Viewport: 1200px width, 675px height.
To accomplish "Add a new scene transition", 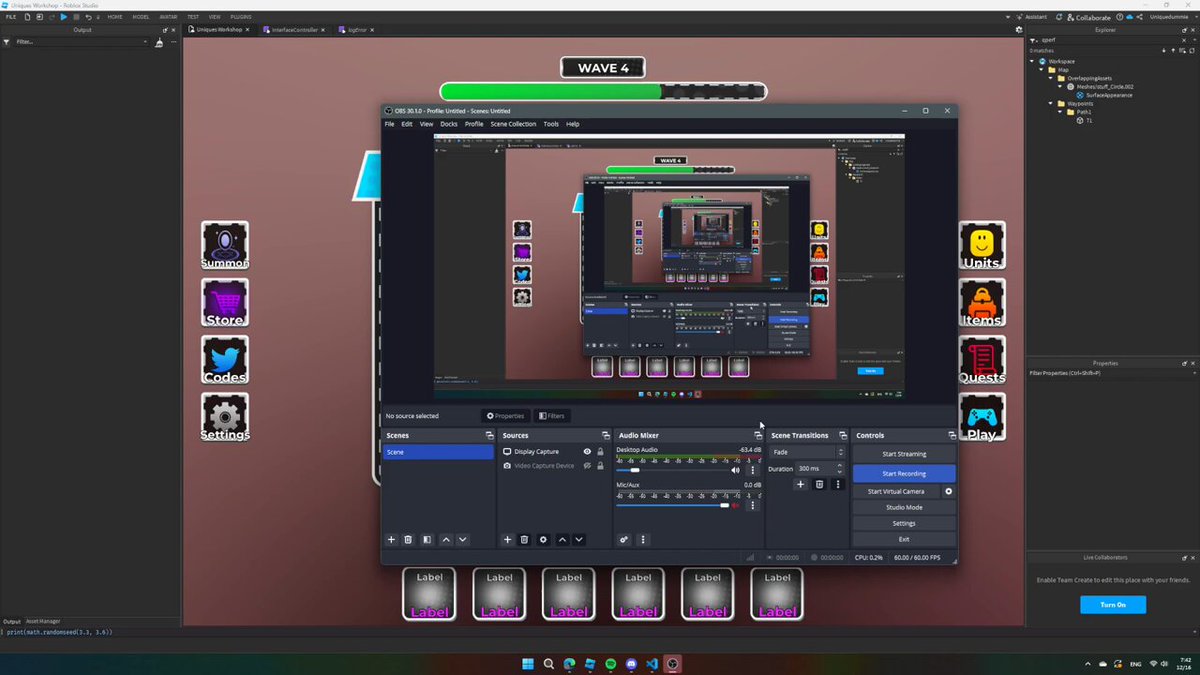I will [x=800, y=484].
